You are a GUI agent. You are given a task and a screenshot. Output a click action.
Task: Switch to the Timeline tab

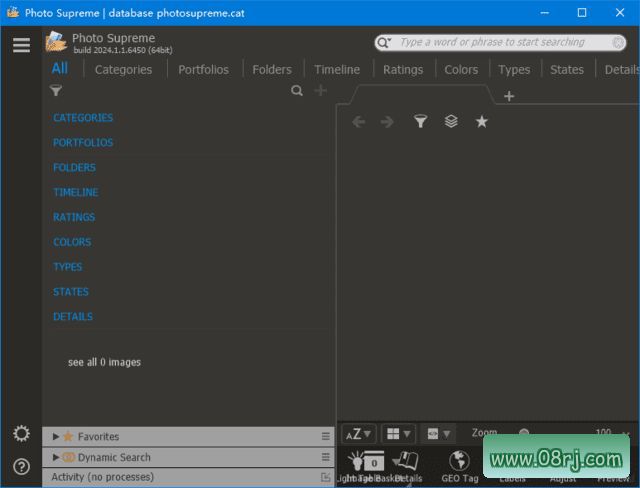pos(337,69)
